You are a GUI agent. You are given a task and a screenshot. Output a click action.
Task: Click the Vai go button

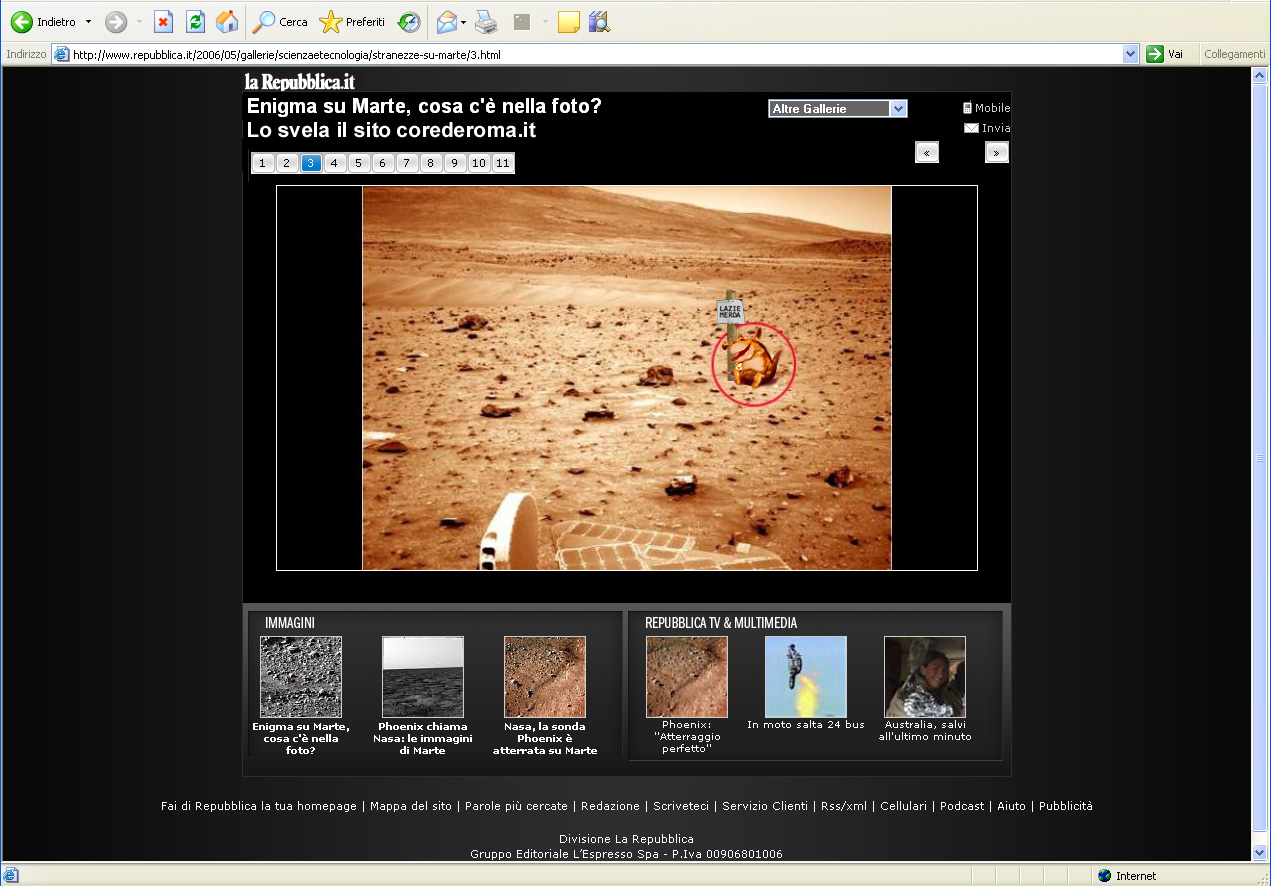click(x=1166, y=54)
